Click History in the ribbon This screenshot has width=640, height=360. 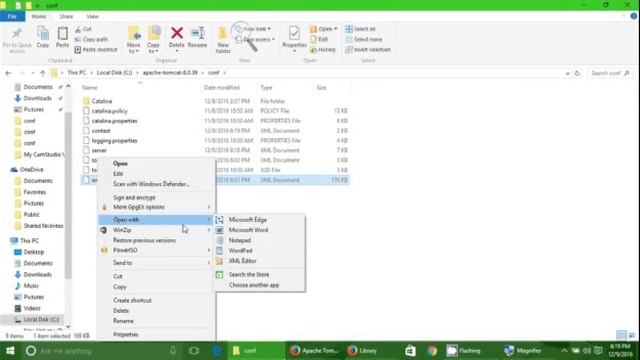tap(322, 49)
